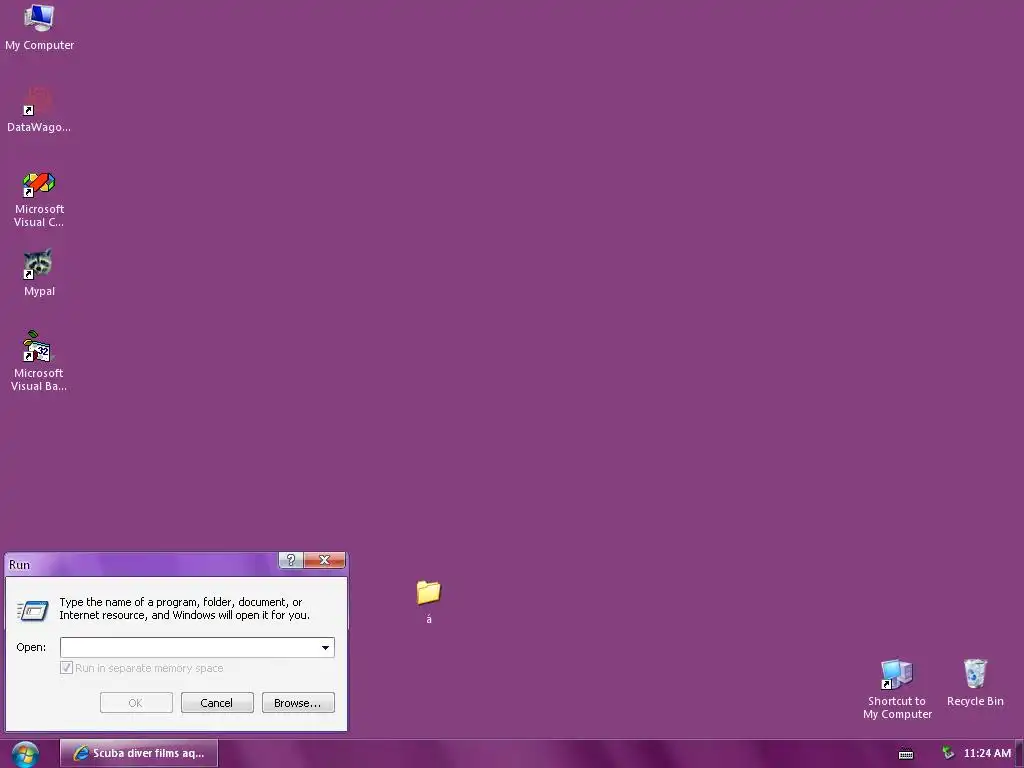This screenshot has width=1024, height=768.
Task: Click the OK button in Run dialog
Action: click(136, 703)
